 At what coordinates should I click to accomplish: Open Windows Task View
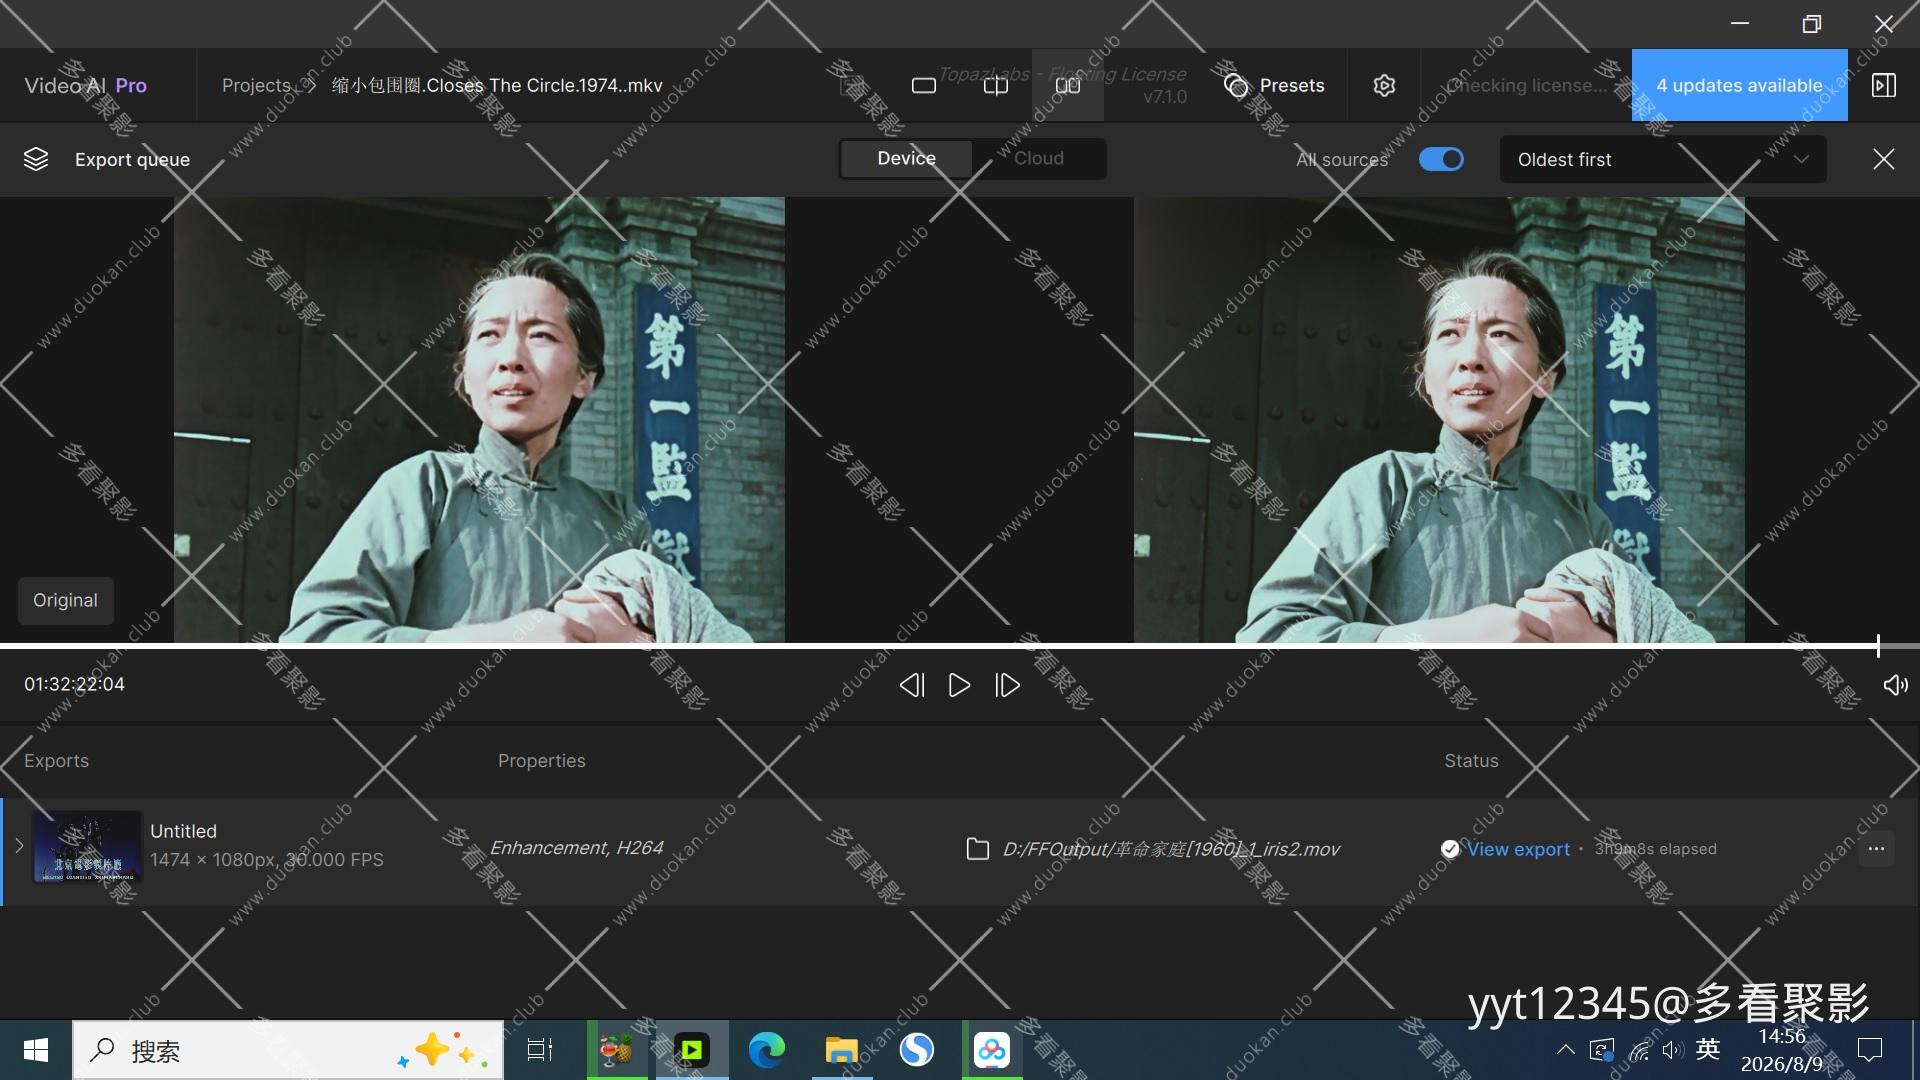(x=540, y=1050)
